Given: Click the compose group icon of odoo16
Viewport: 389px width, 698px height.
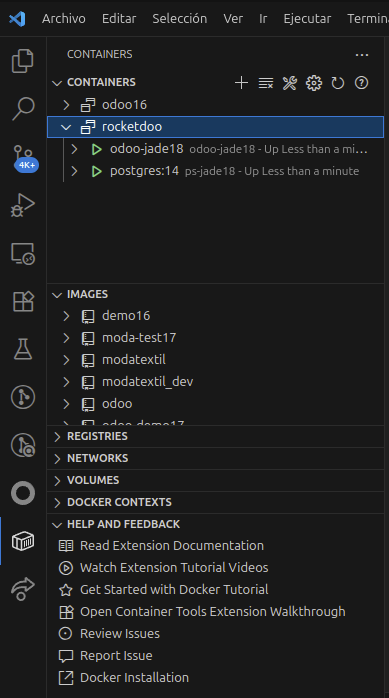Looking at the screenshot, I should pyautogui.click(x=88, y=105).
